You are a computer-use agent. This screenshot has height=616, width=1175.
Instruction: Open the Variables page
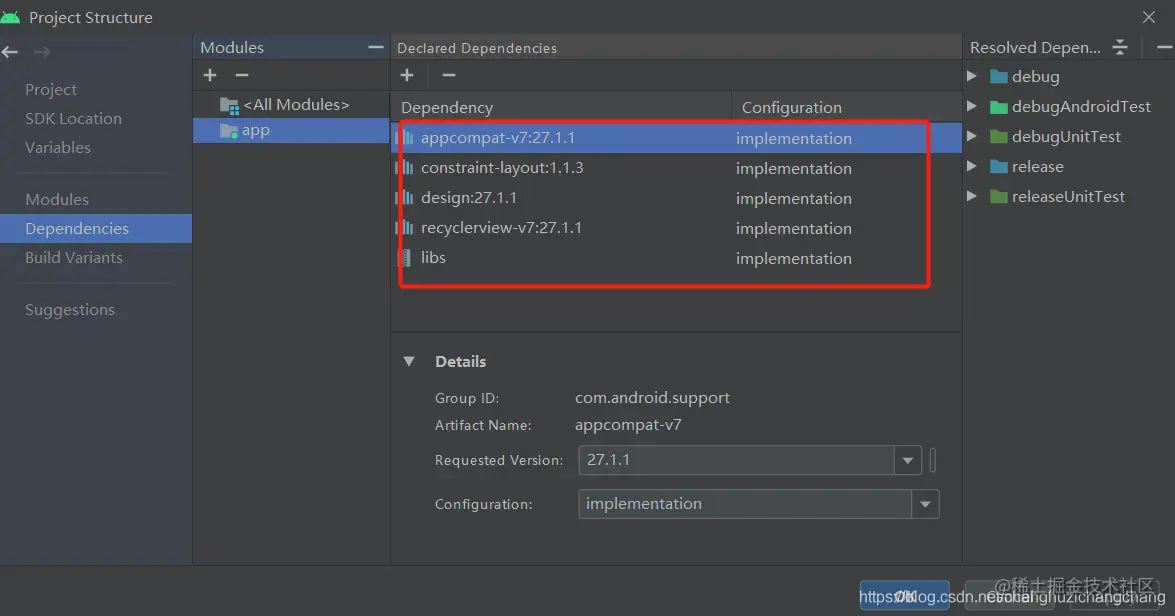coord(58,148)
